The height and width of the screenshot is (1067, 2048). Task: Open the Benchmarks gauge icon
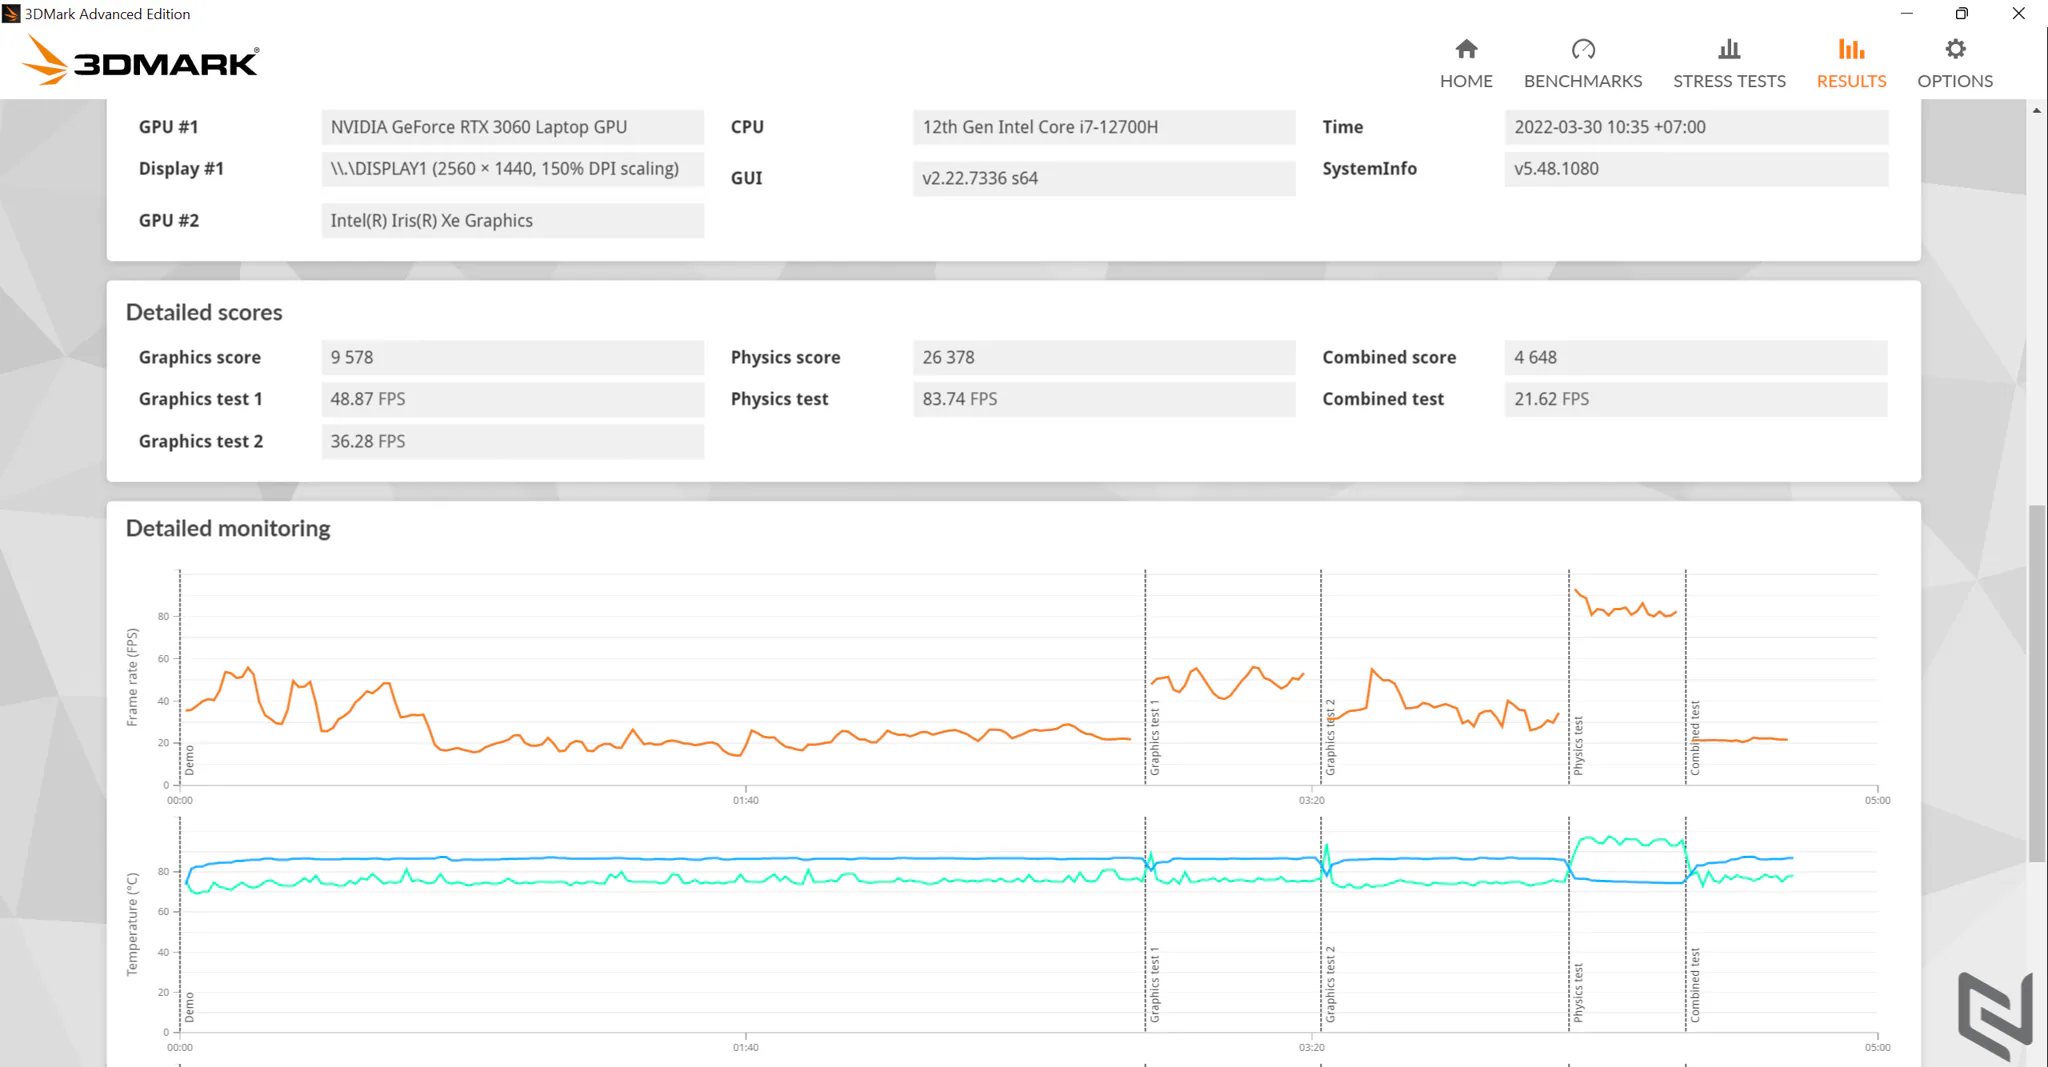[1583, 49]
